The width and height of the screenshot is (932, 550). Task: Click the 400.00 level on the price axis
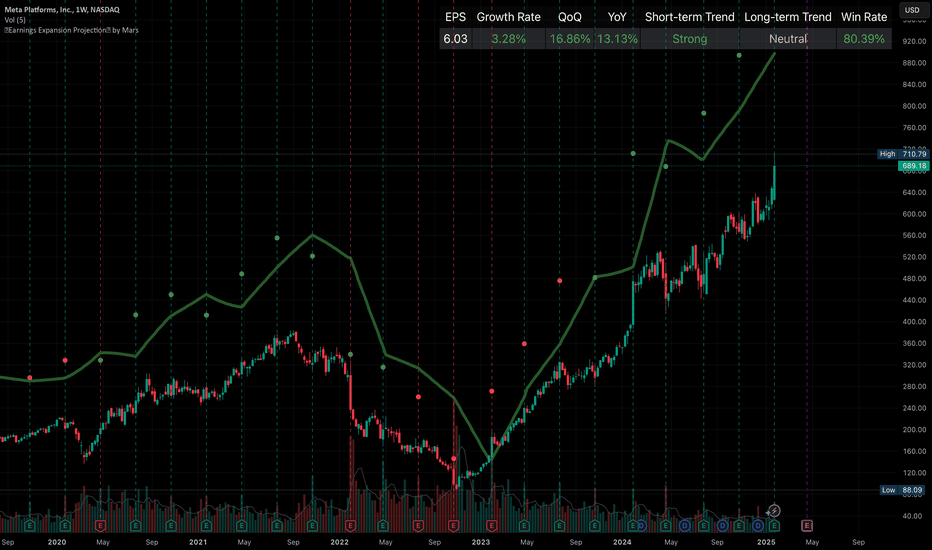[x=914, y=322]
